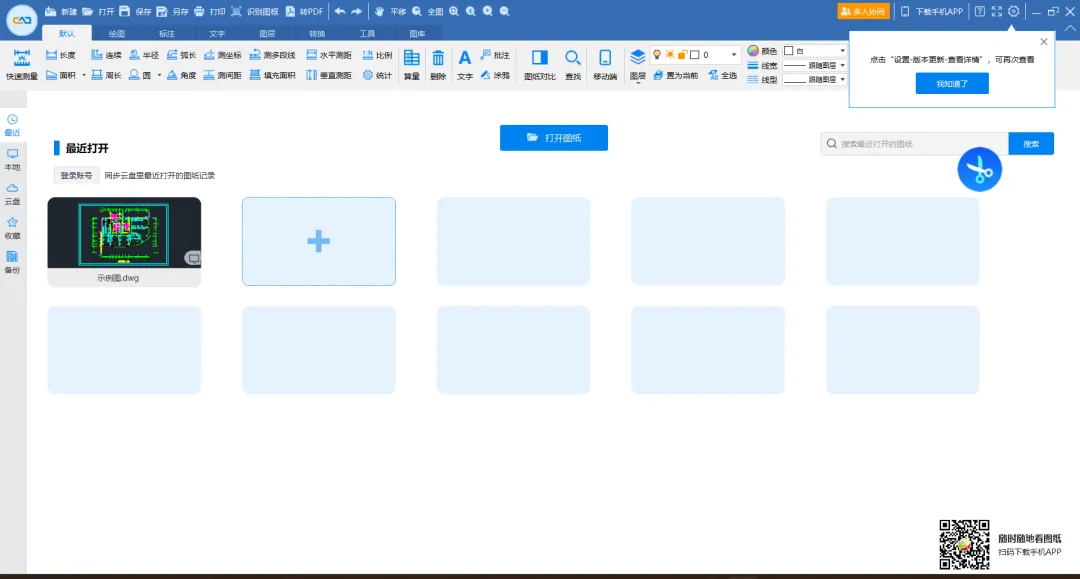1080x579 pixels.
Task: Open the 移动端 mobile tool
Action: 605,65
